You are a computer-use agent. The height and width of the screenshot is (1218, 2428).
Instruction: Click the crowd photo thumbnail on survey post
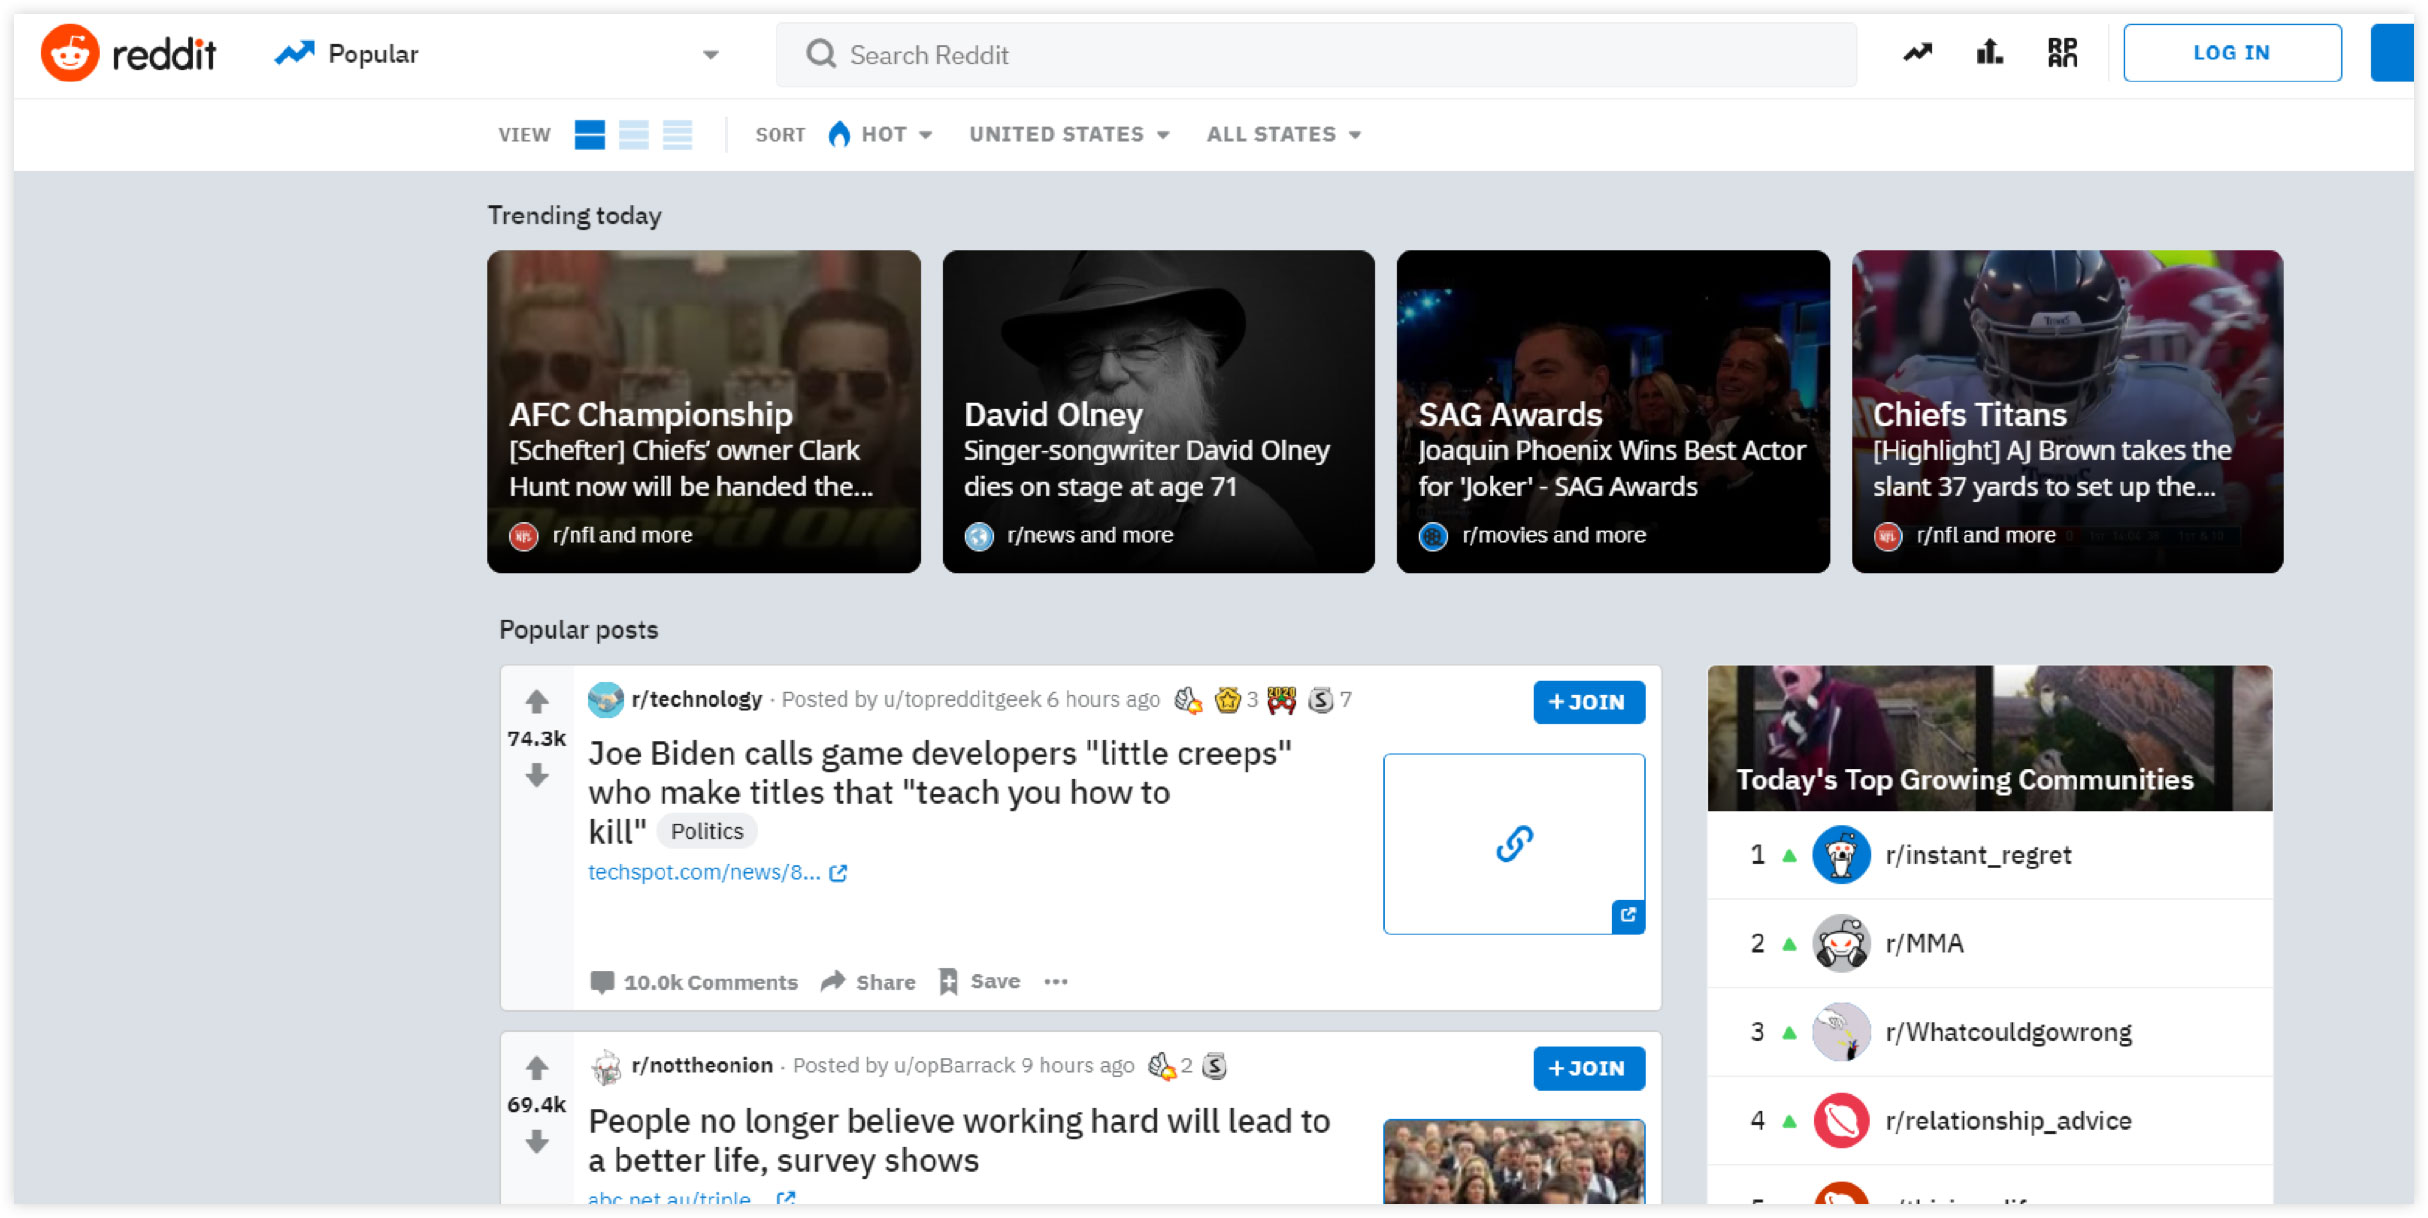click(1514, 1162)
